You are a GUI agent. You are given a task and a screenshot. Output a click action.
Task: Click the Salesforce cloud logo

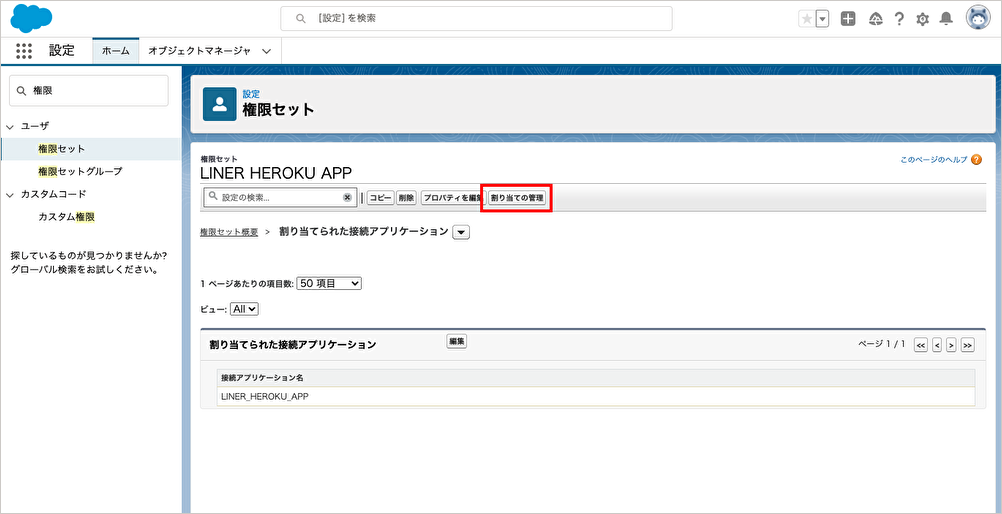[31, 18]
